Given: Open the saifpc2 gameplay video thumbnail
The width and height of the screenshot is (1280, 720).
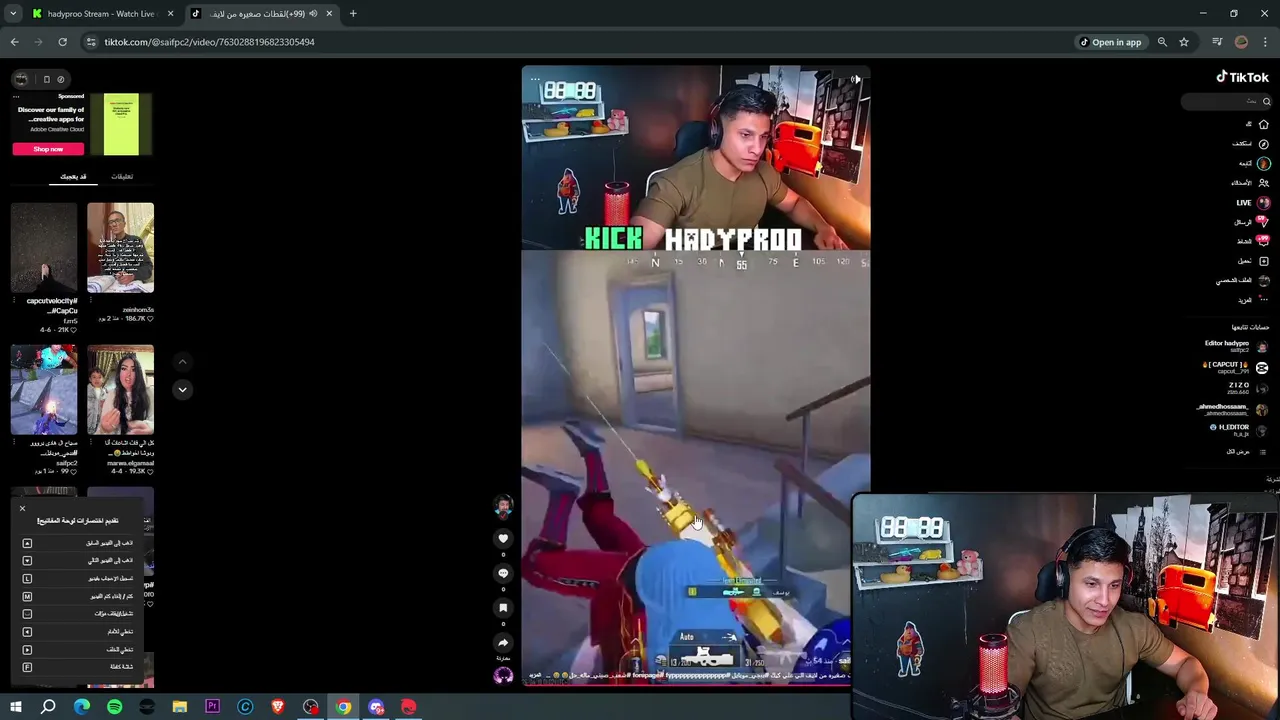Looking at the screenshot, I should pyautogui.click(x=44, y=390).
